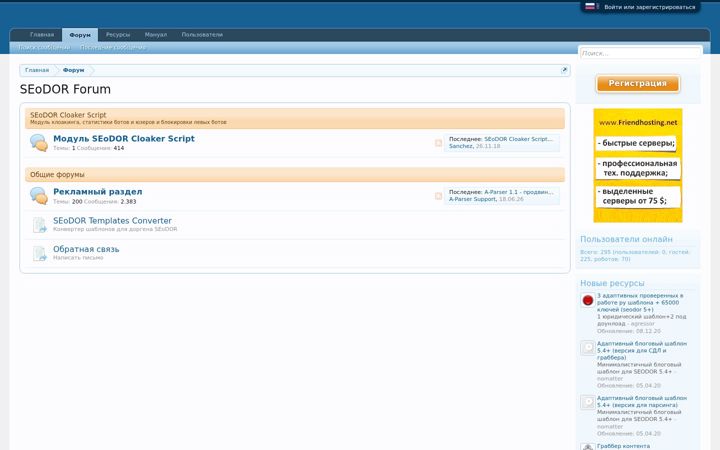Click the red avatar icon of the first new resource

(587, 300)
